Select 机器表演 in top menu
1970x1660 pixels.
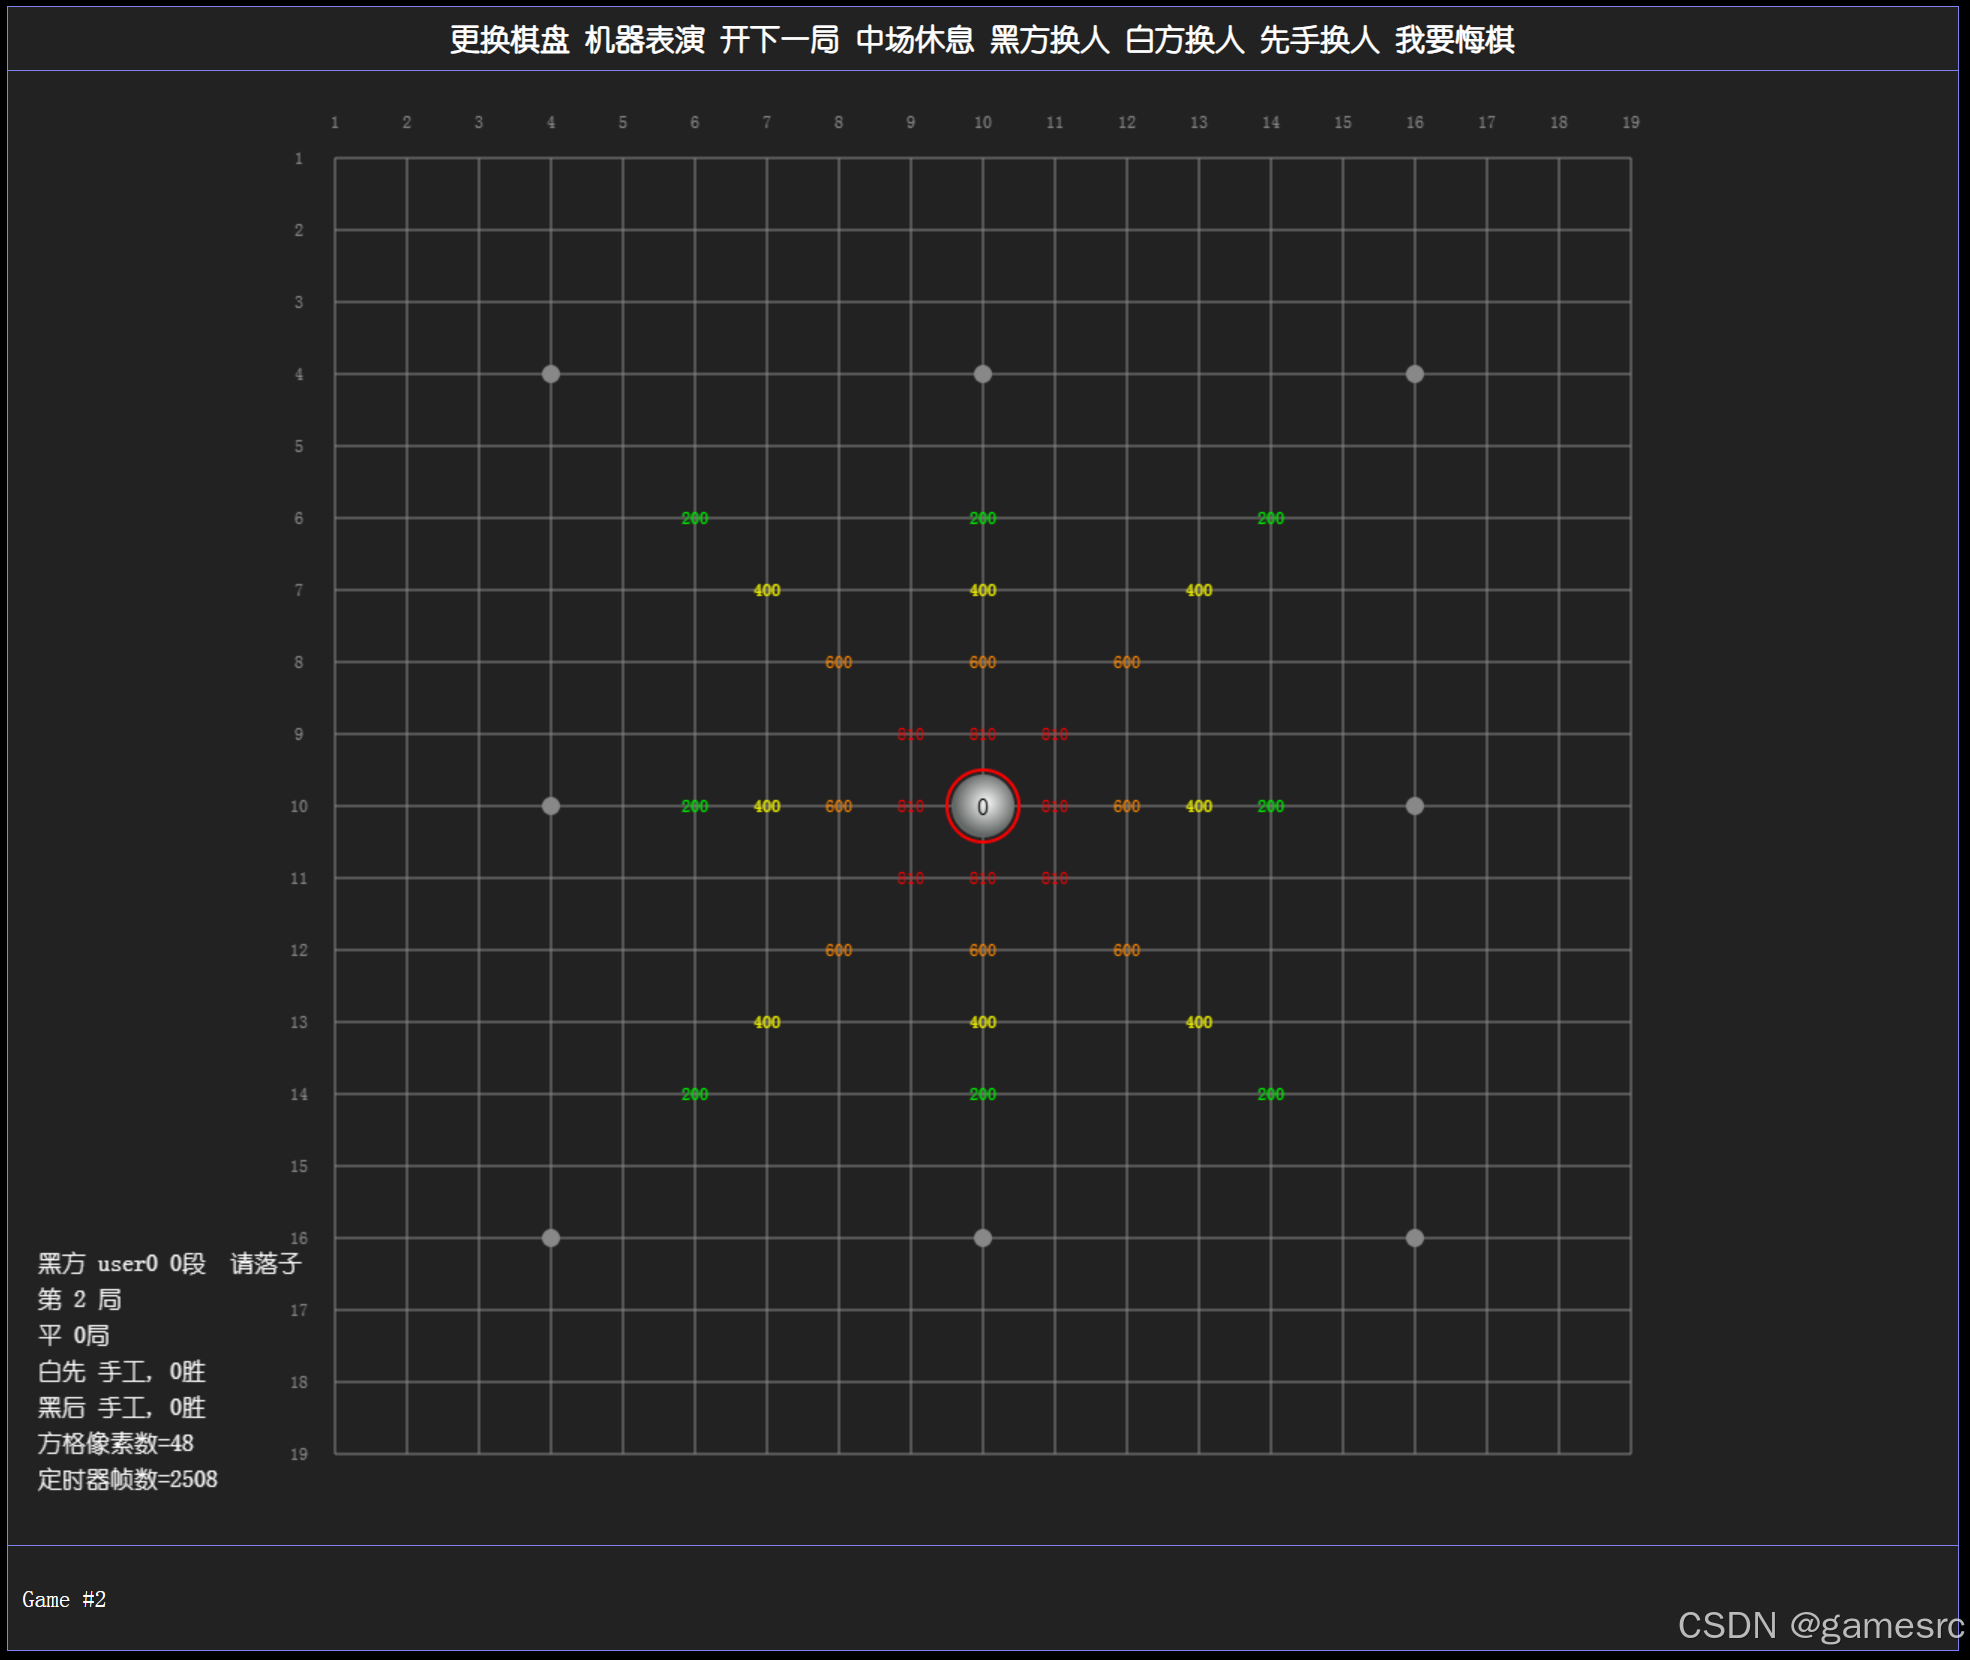[644, 40]
